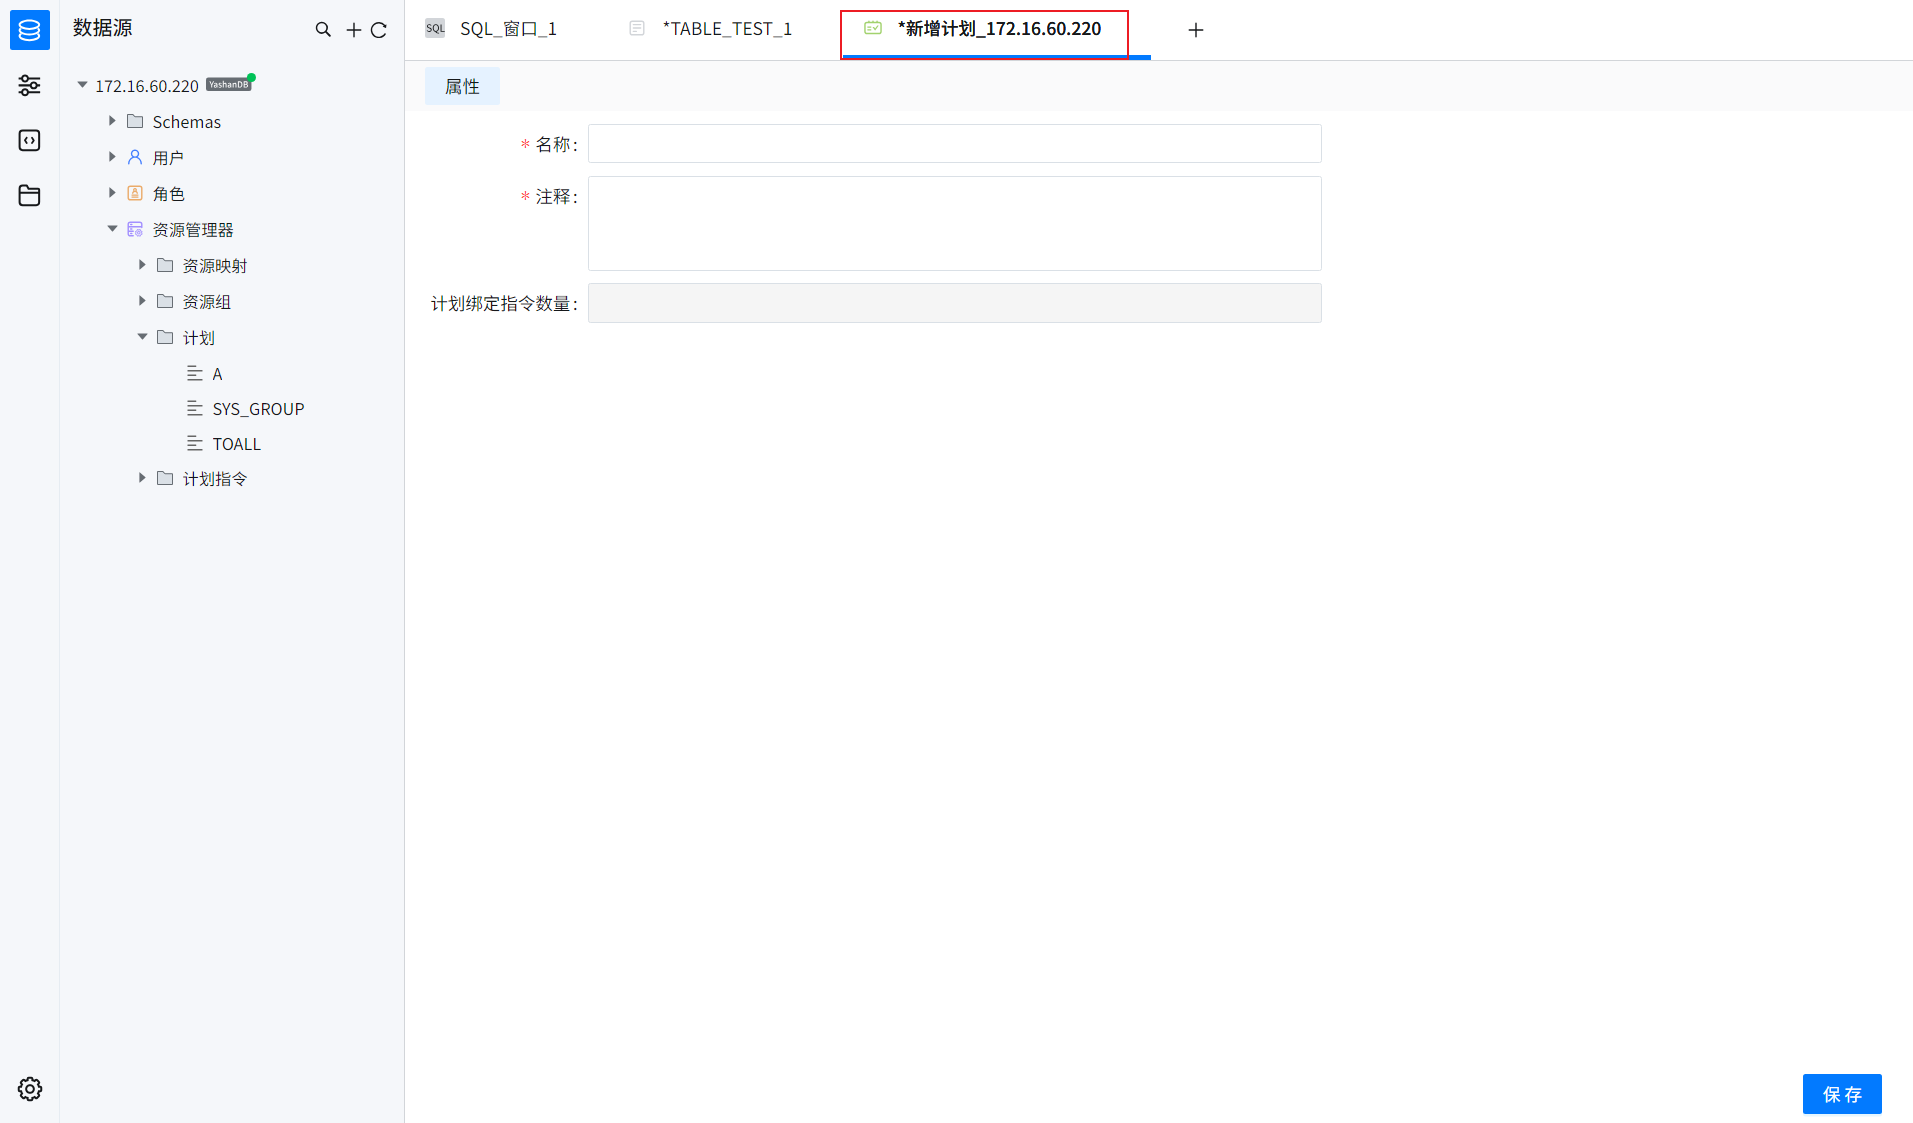Switch to the *TABLE_TEST_1 tab

pyautogui.click(x=727, y=28)
